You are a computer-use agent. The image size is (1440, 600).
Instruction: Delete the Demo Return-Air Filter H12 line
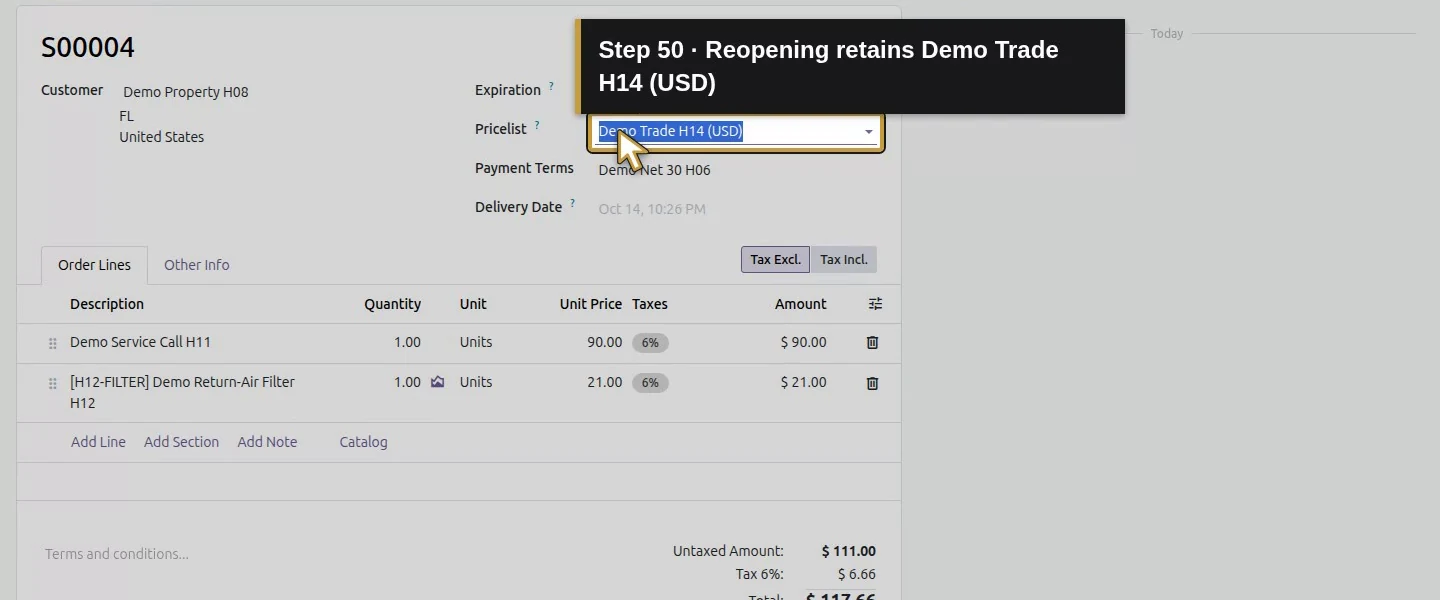(872, 383)
